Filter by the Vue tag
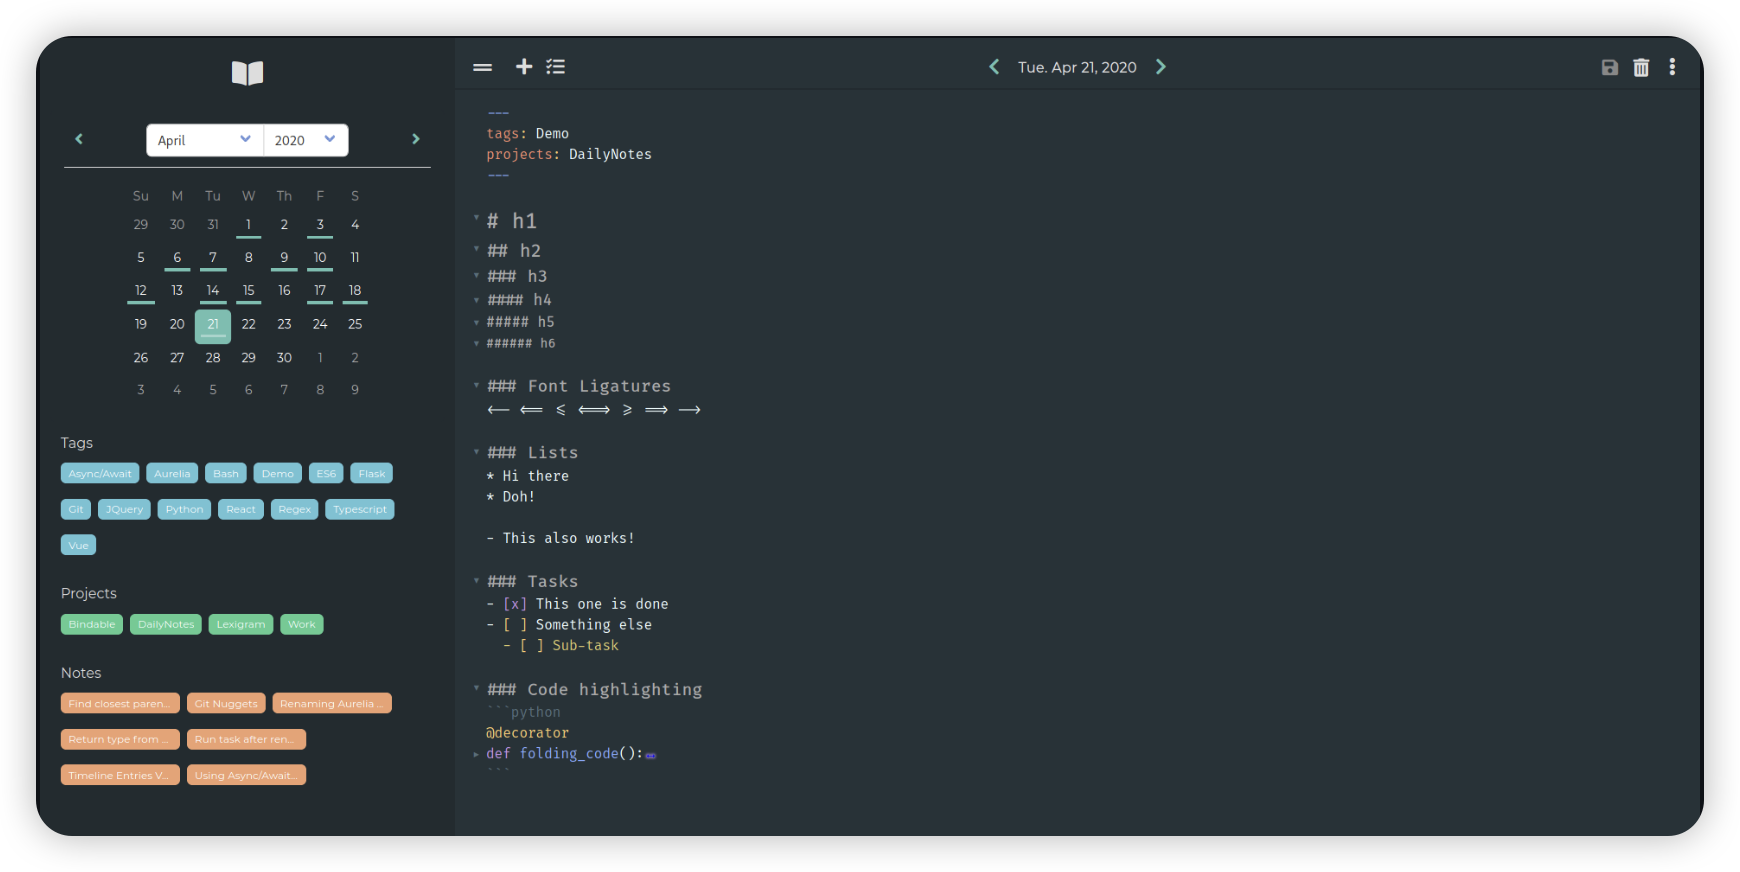The image size is (1740, 872). click(78, 546)
